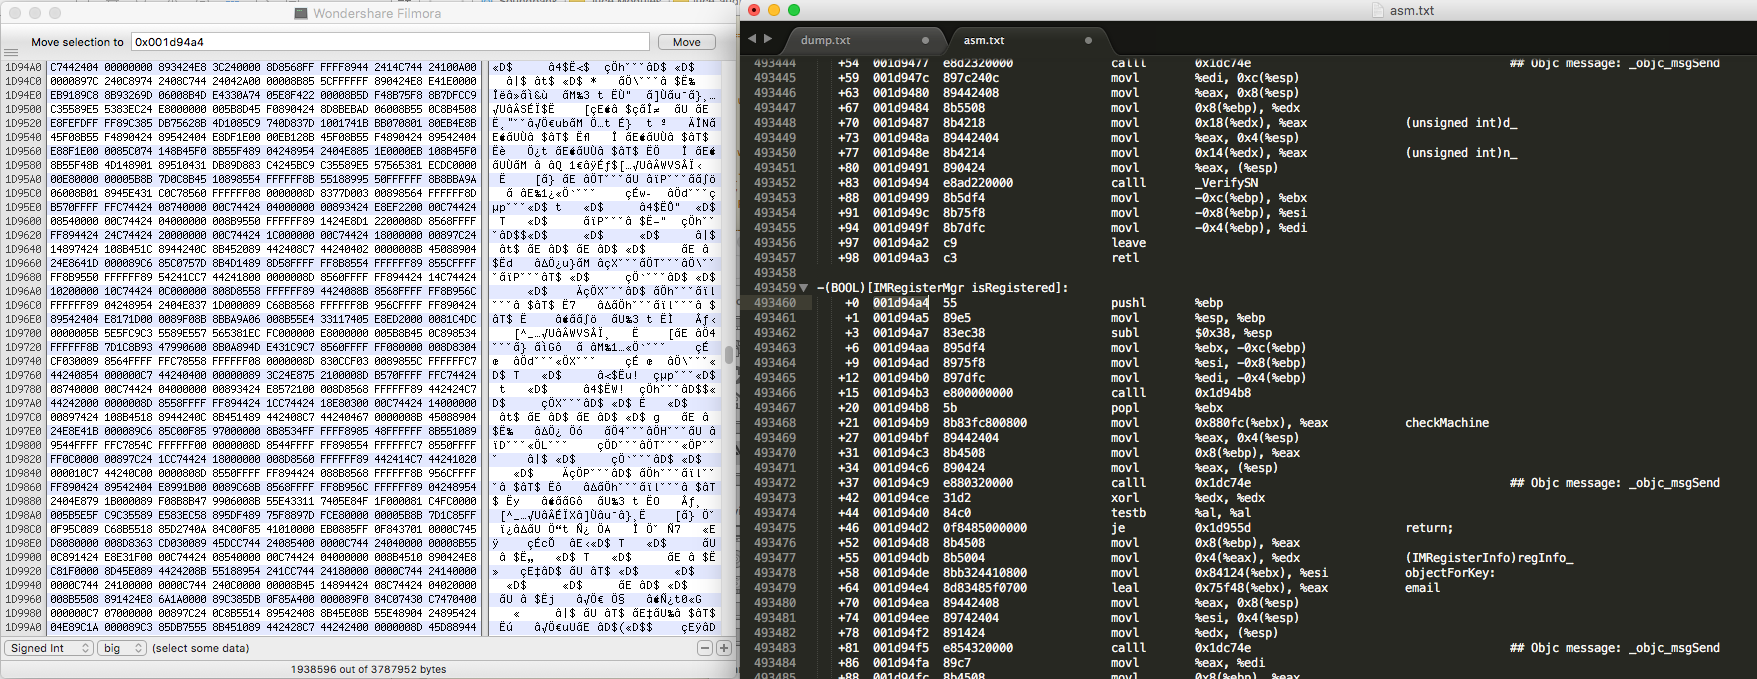Image resolution: width=1757 pixels, height=679 pixels.
Task: Click the previous tab left arrow
Action: [753, 39]
